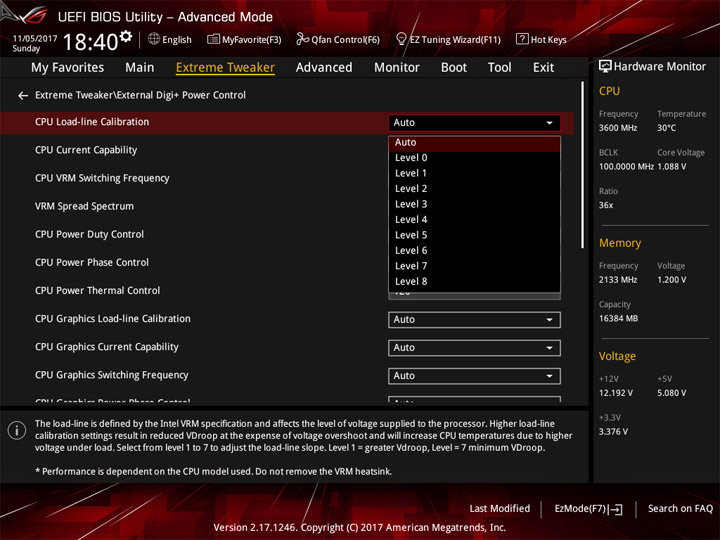Image resolution: width=720 pixels, height=540 pixels.
Task: Open Qfan Control(F6)
Action: pyautogui.click(x=338, y=39)
